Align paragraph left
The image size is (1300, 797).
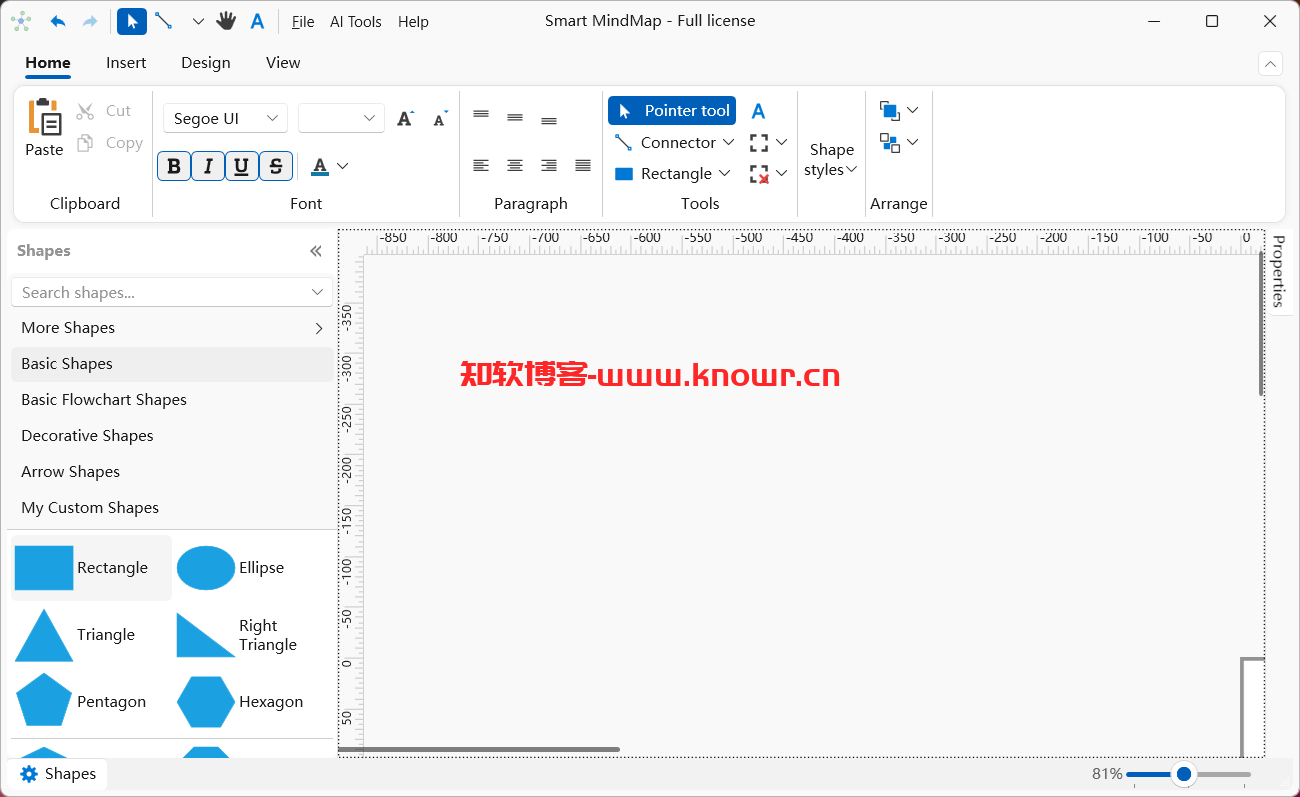coord(481,165)
